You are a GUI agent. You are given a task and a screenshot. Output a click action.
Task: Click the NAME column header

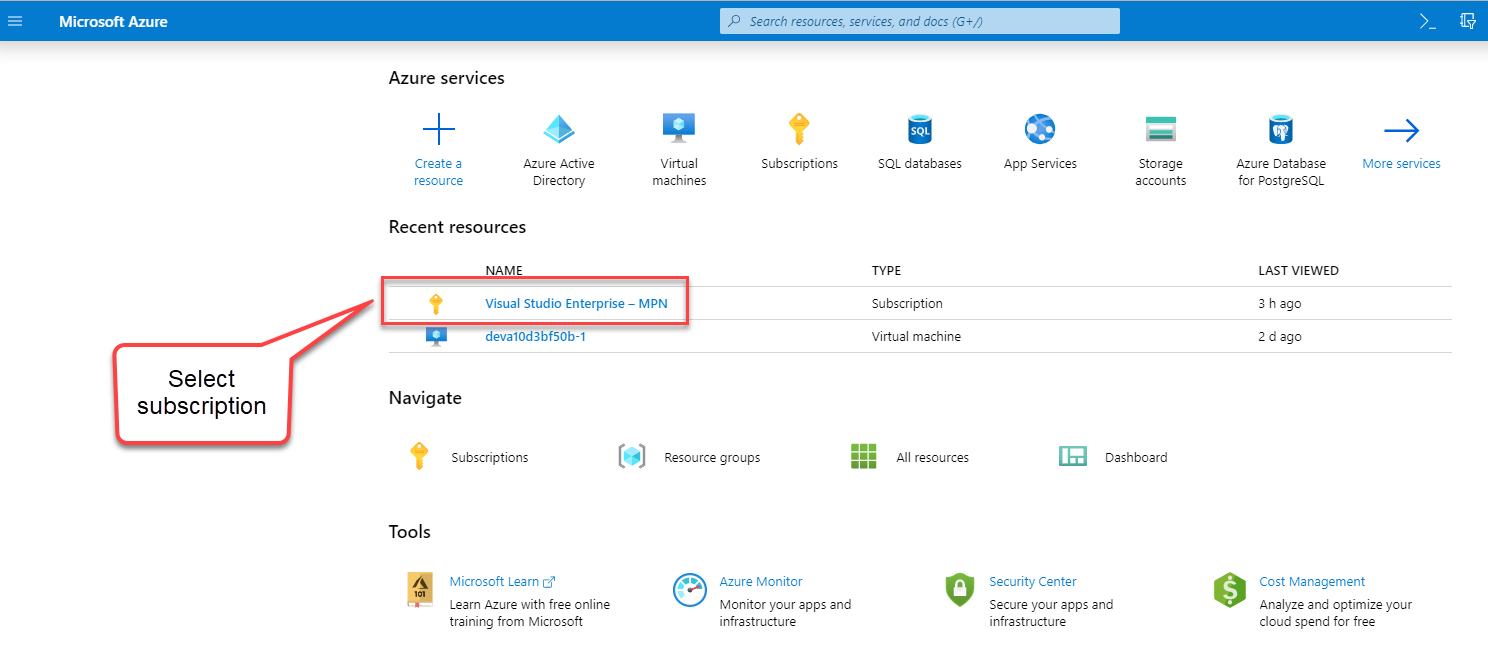coord(504,270)
